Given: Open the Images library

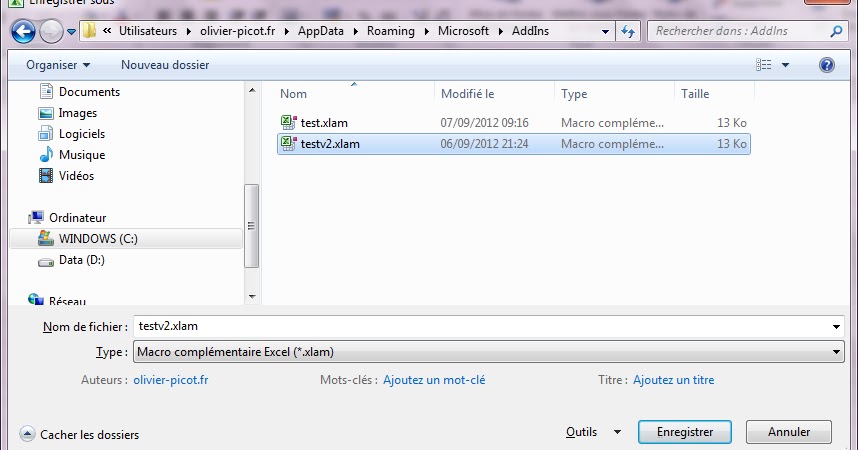Looking at the screenshot, I should coord(77,113).
